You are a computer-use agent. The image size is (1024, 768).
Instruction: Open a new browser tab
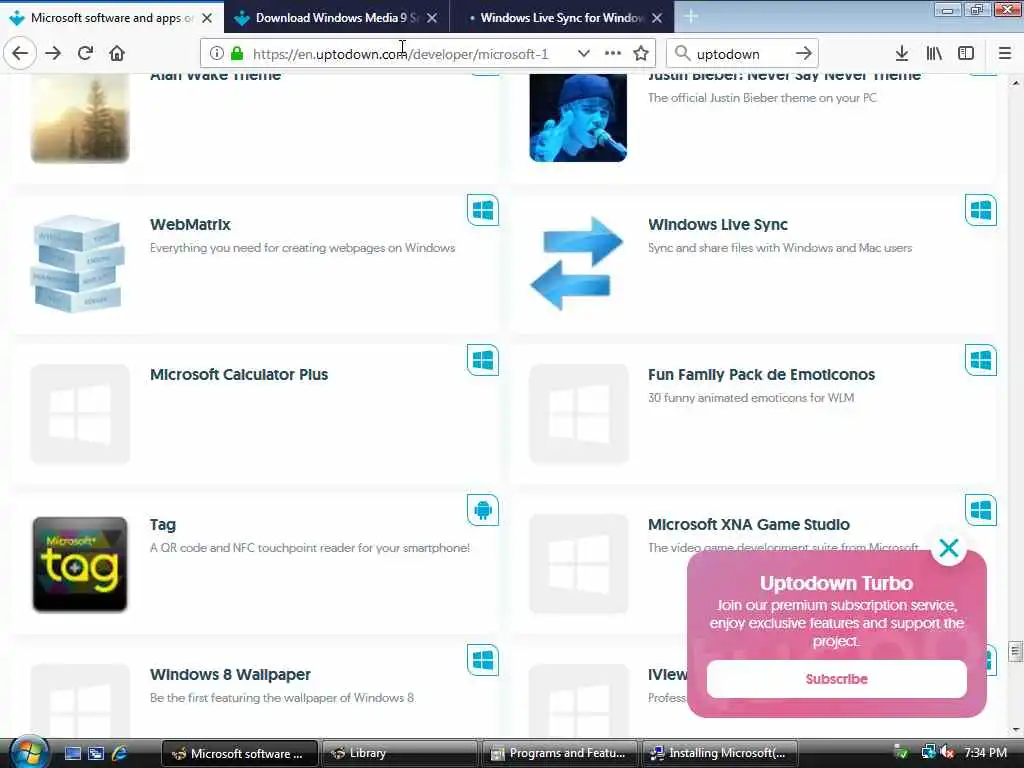690,18
